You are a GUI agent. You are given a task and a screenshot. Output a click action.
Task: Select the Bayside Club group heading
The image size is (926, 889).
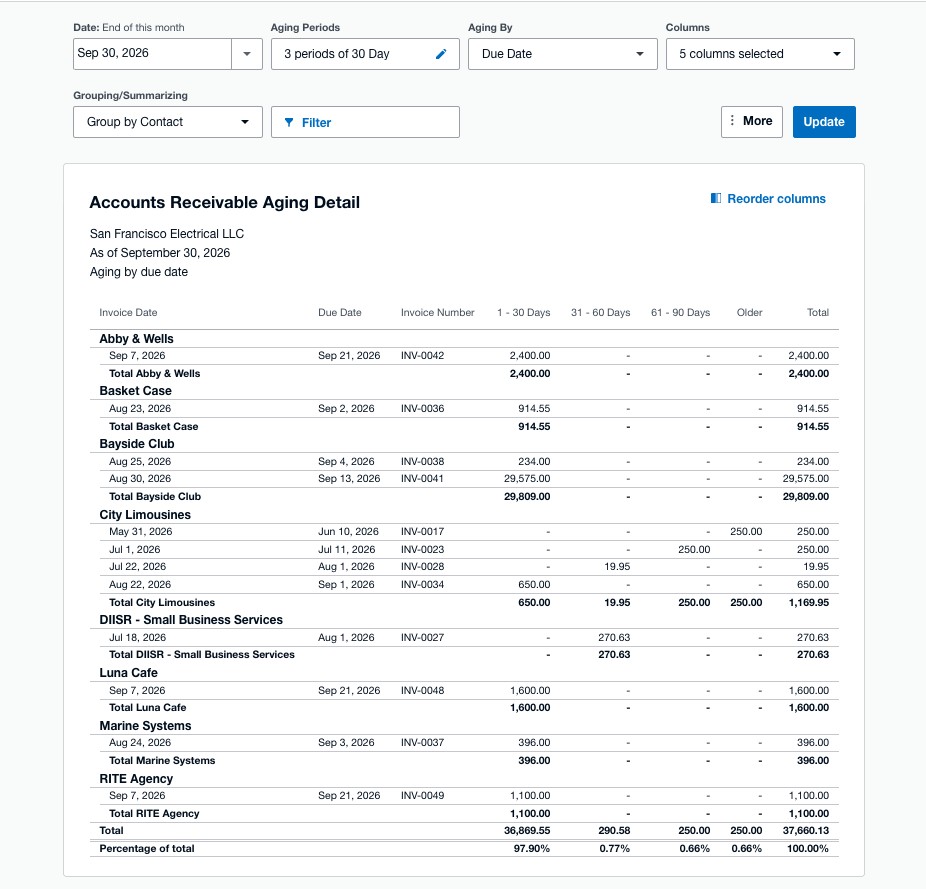[137, 444]
